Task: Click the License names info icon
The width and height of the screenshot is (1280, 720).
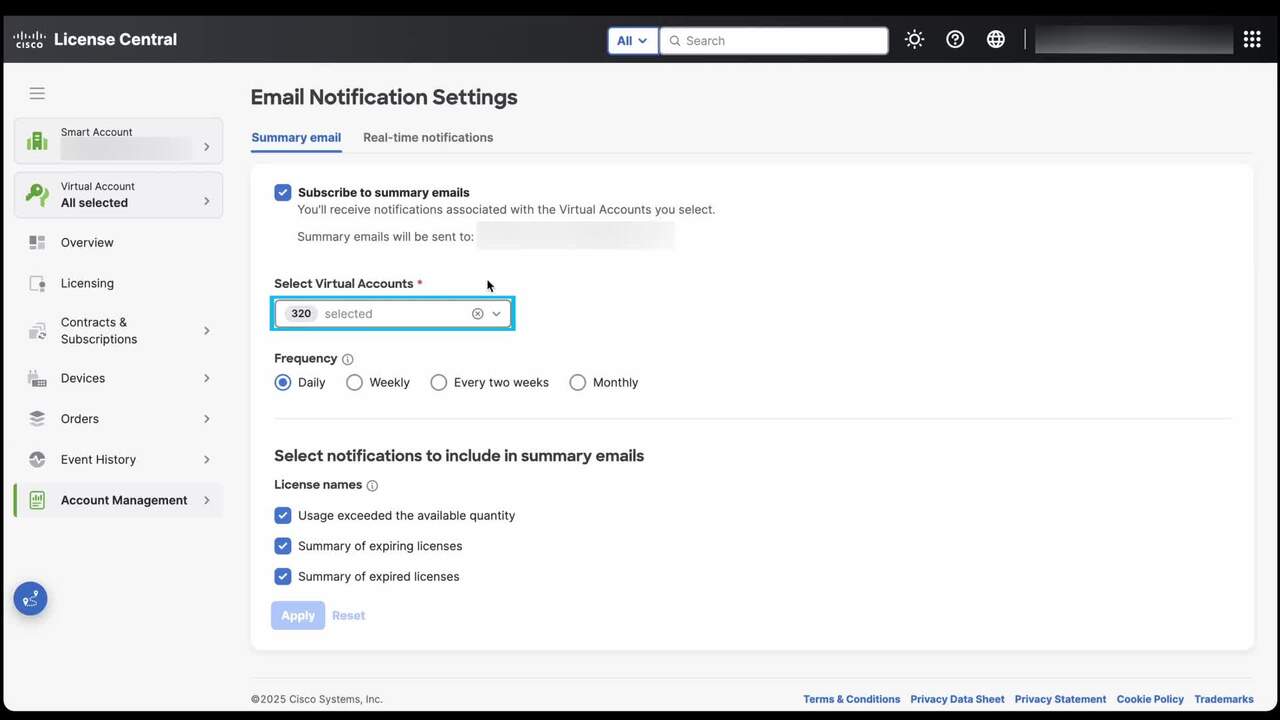Action: [372, 486]
